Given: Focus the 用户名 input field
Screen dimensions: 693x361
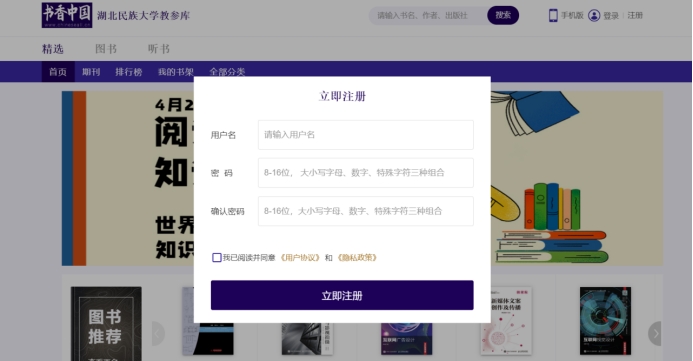Looking at the screenshot, I should coord(366,135).
